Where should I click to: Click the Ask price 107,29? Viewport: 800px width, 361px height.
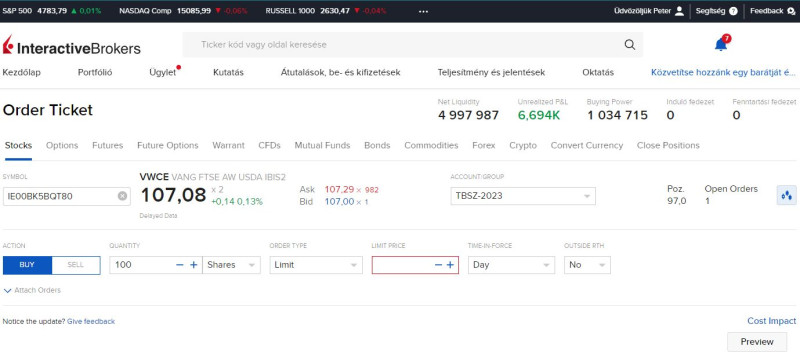click(x=339, y=190)
